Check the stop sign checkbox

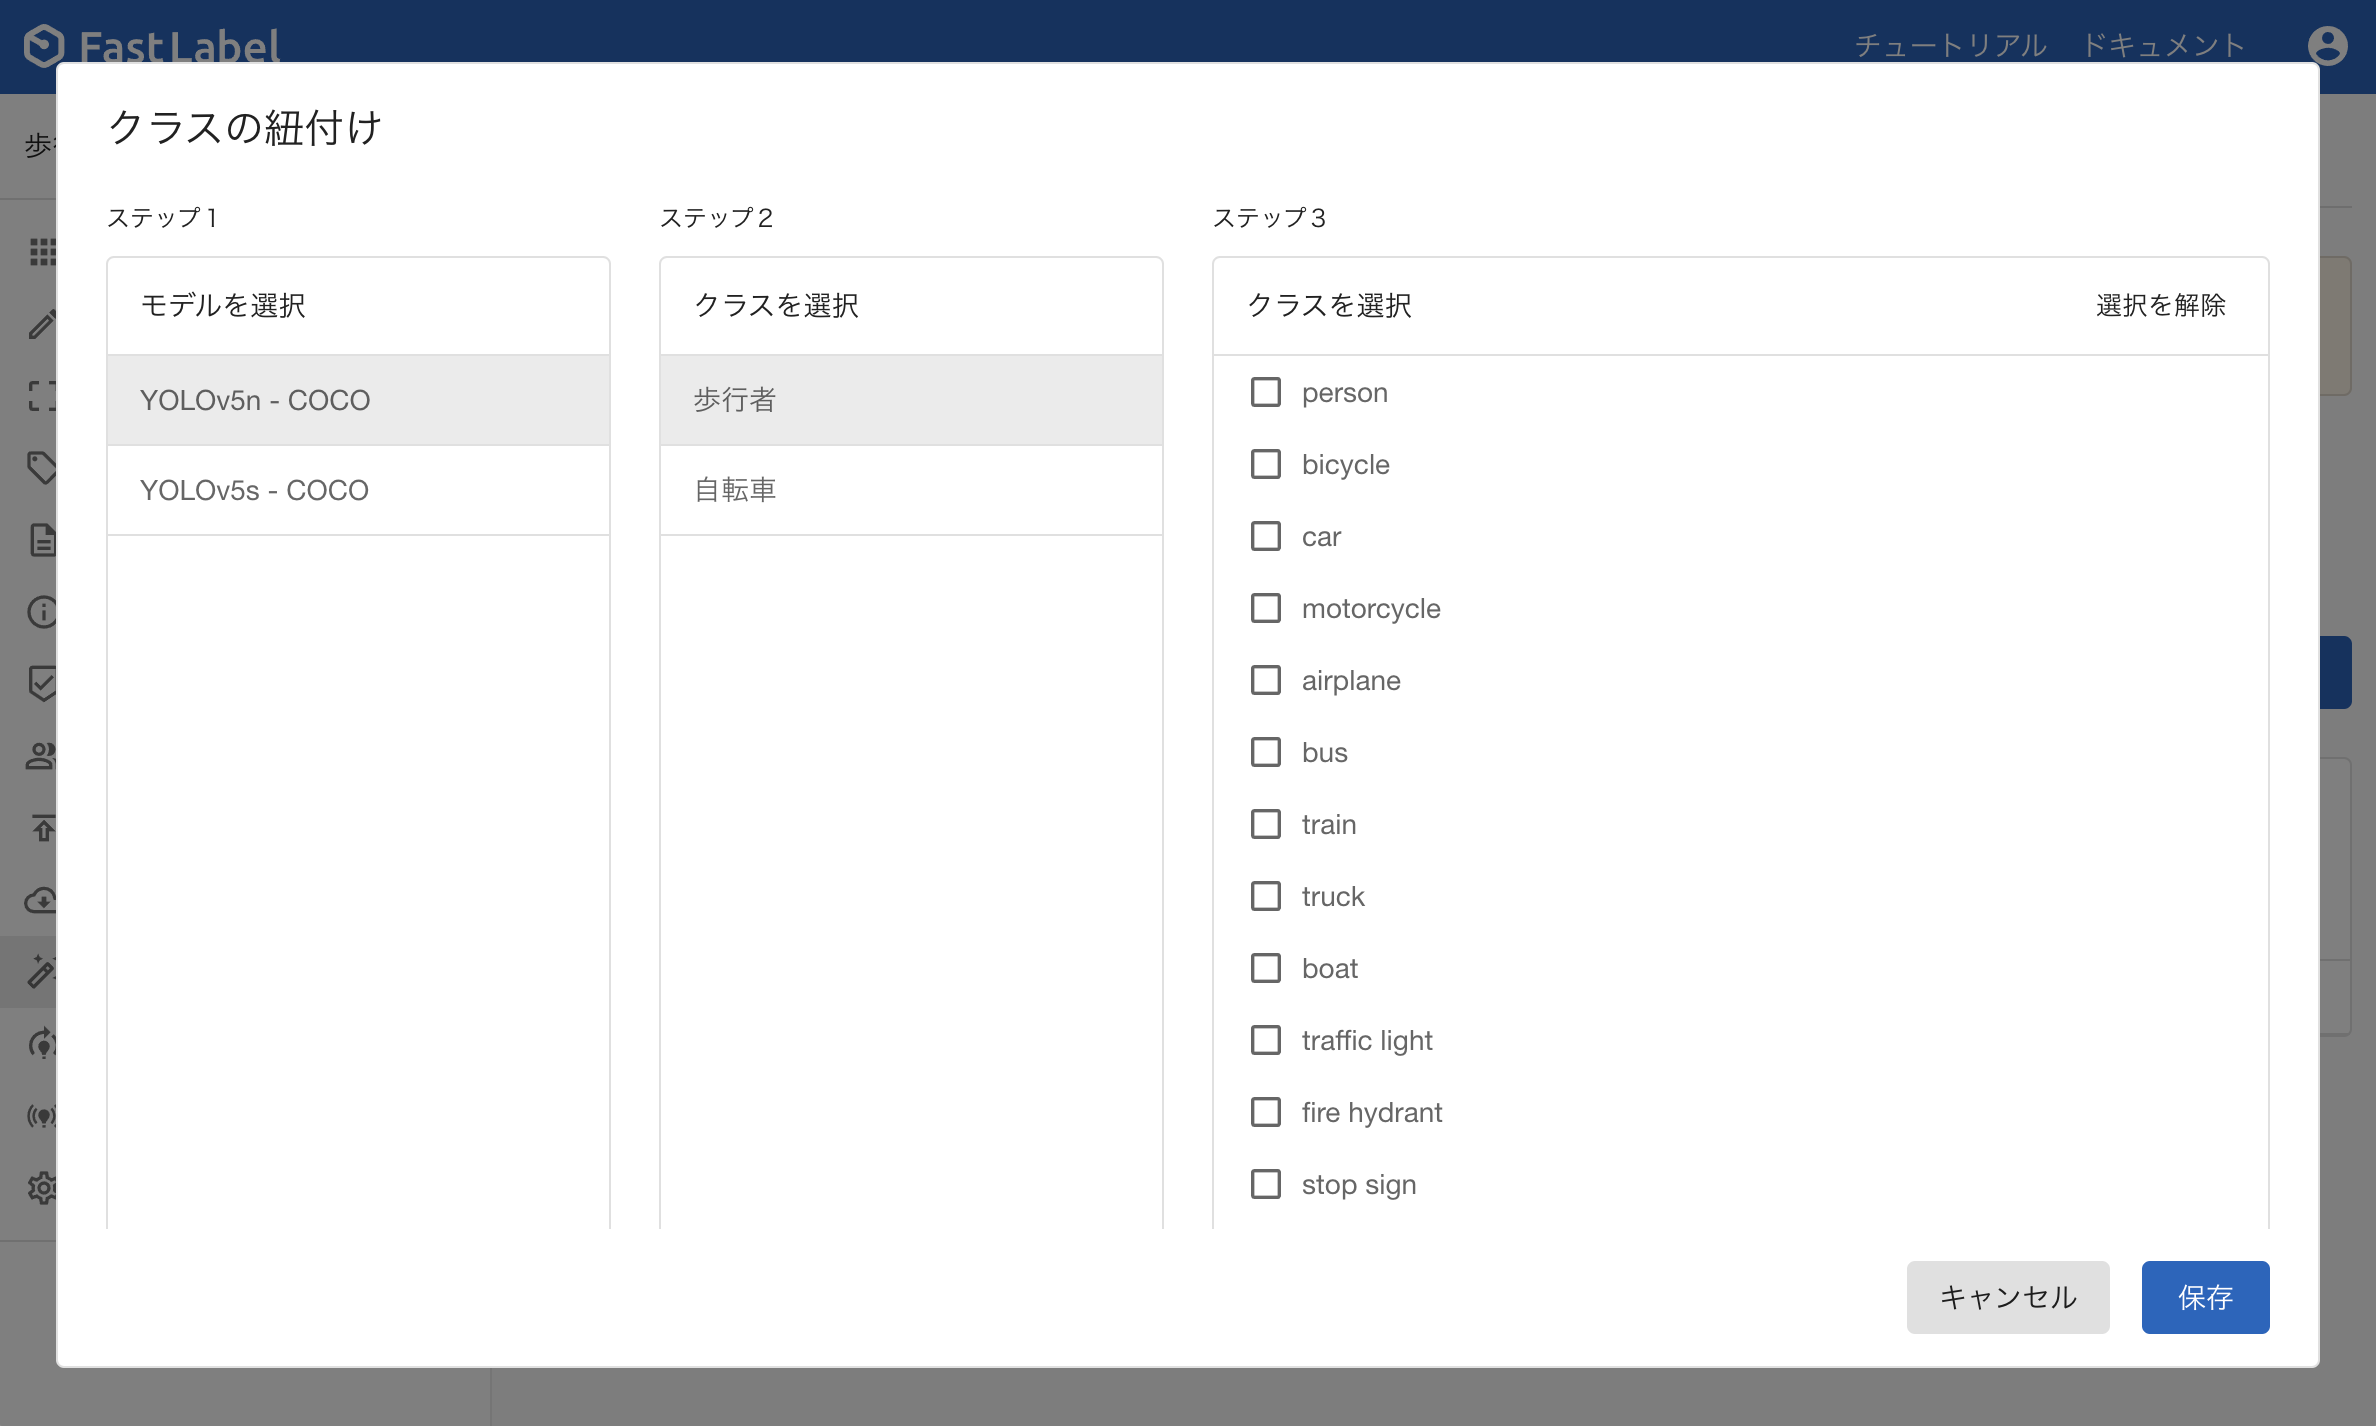coord(1266,1184)
